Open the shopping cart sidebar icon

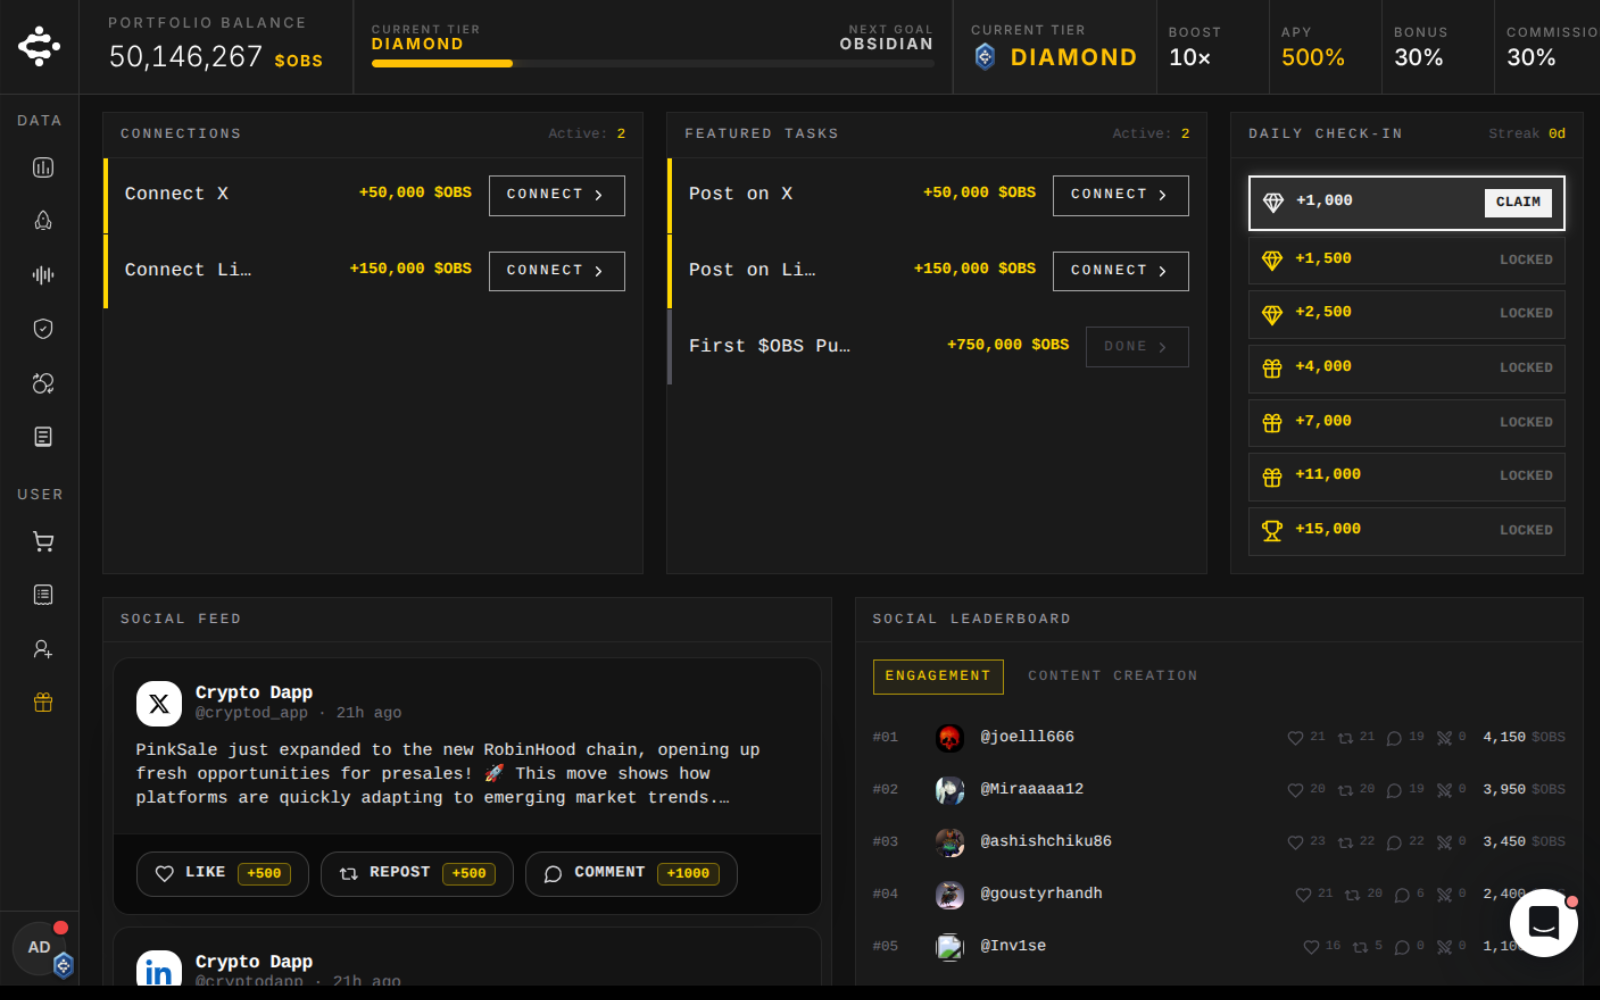click(x=43, y=541)
